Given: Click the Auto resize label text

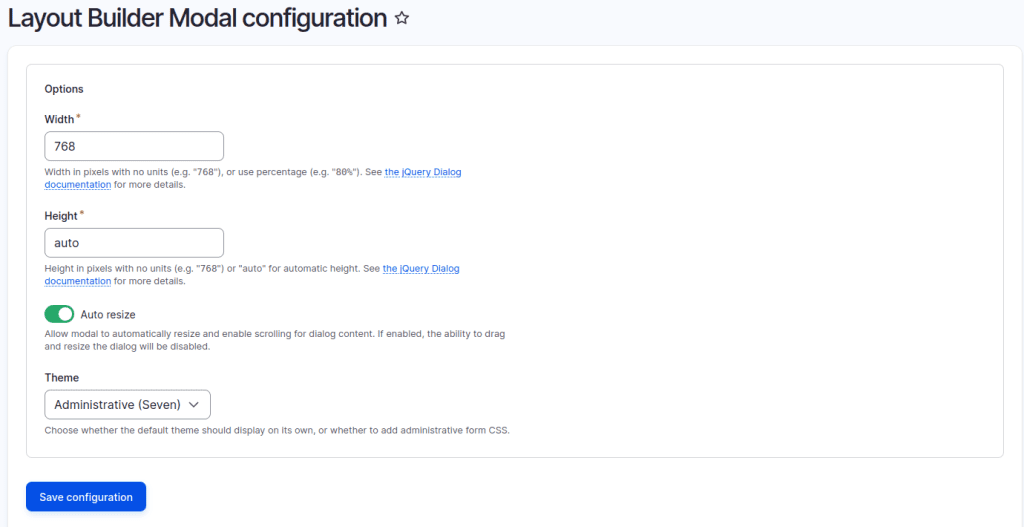Looking at the screenshot, I should (x=108, y=314).
